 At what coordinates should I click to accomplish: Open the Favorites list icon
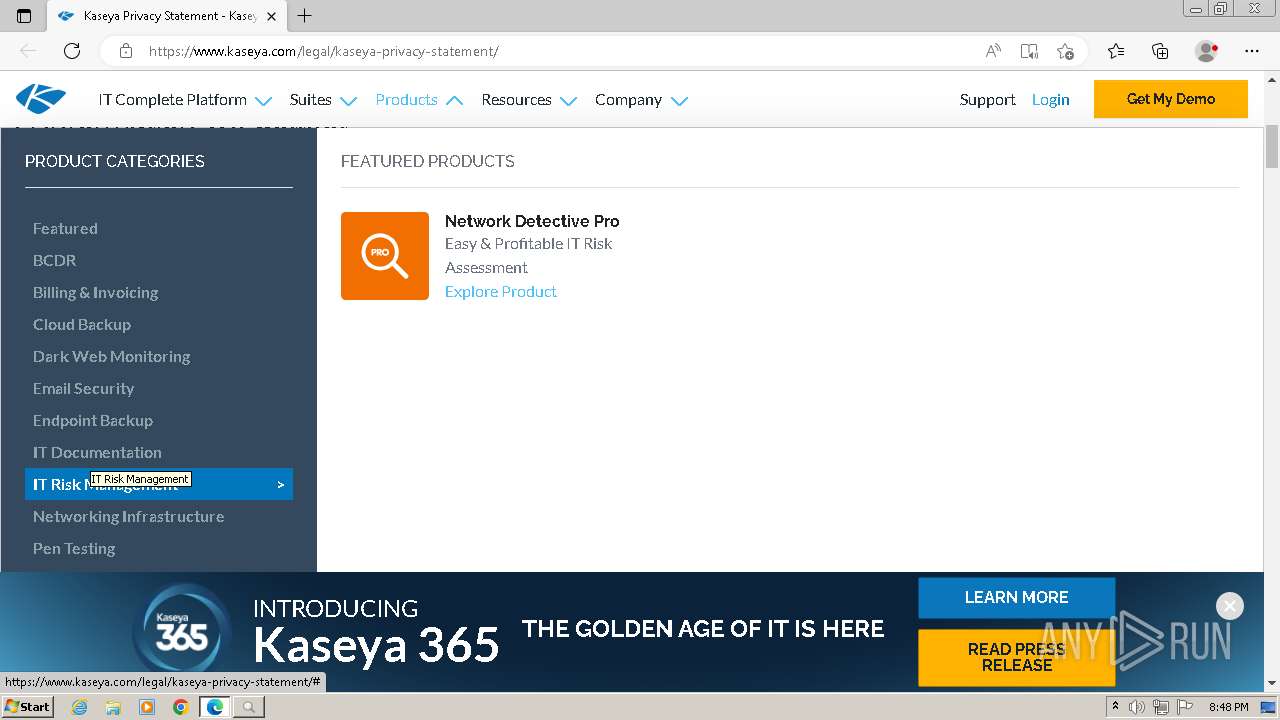tap(1116, 51)
